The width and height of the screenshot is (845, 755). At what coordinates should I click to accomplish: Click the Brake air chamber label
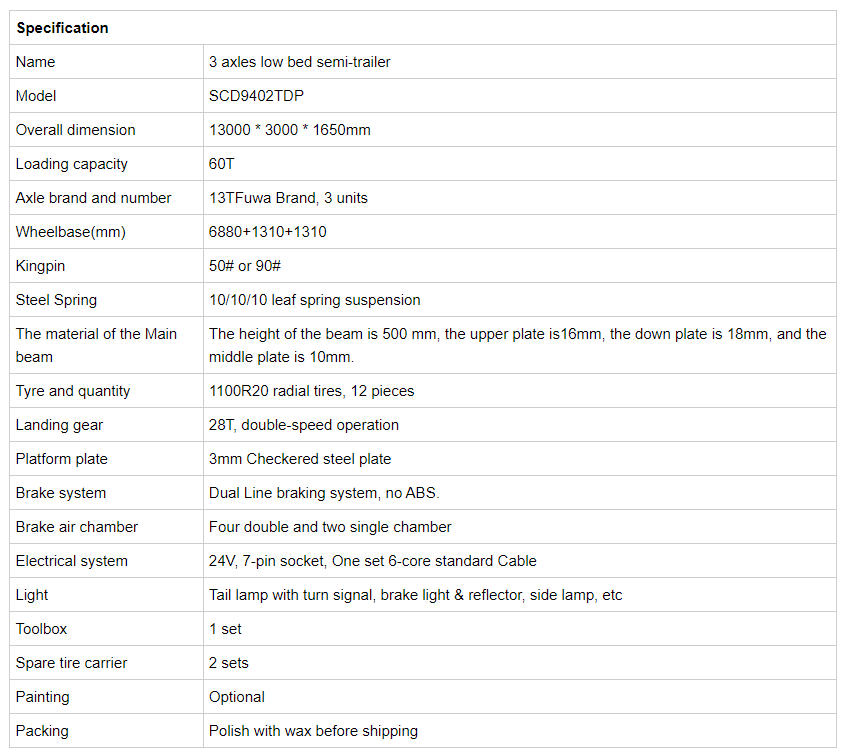coord(77,527)
